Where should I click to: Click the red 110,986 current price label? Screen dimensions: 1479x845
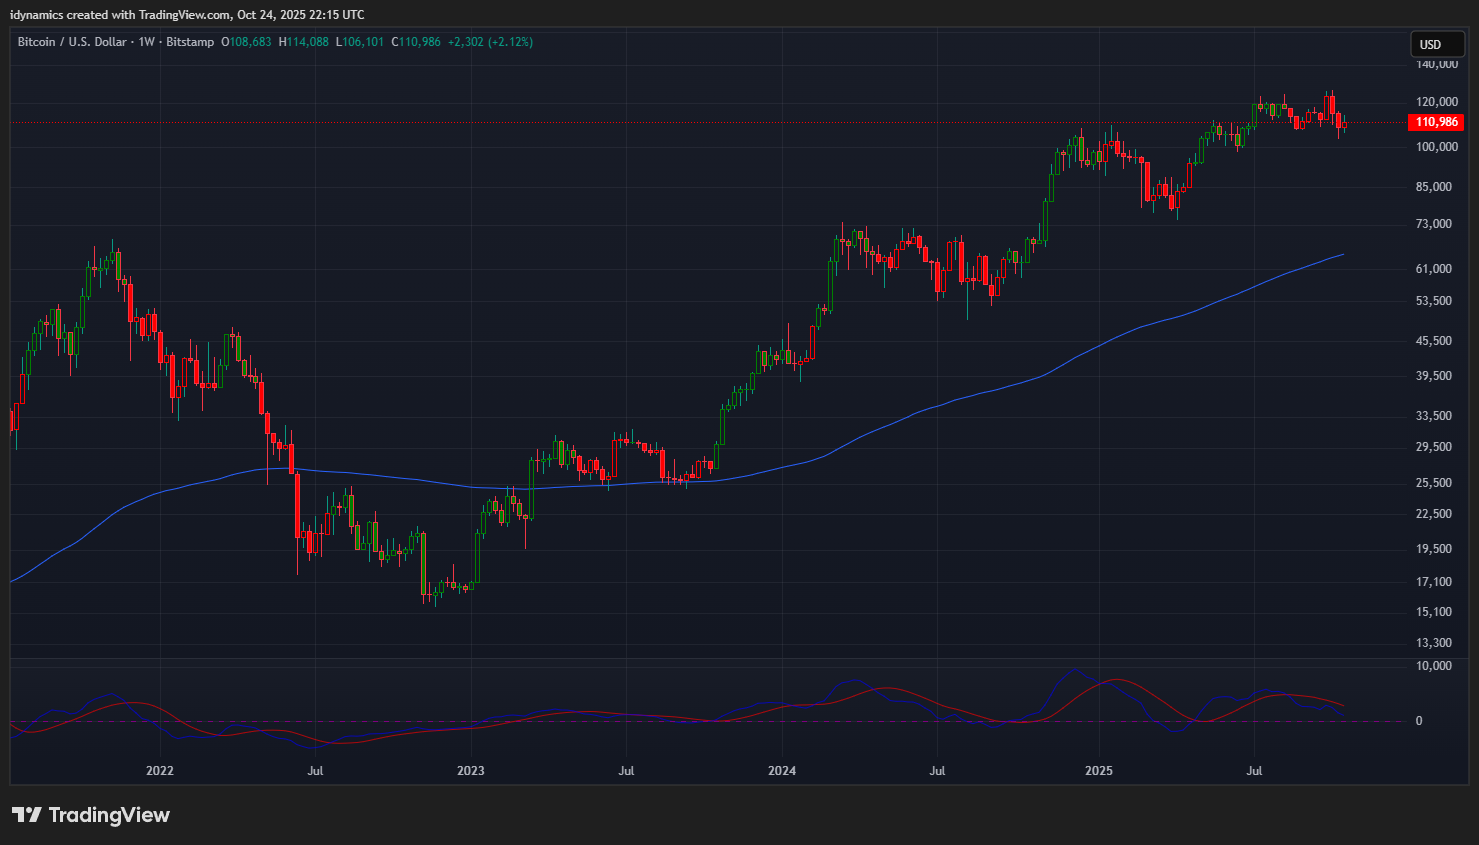[1436, 122]
